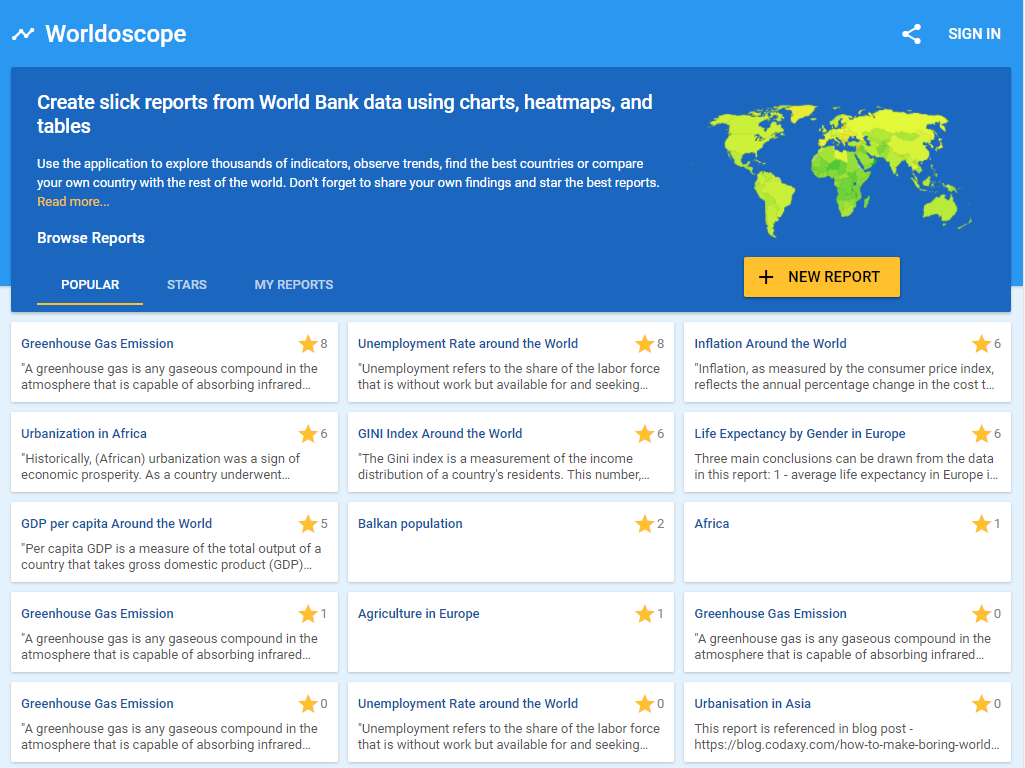Click the Worldoscope title text
The width and height of the screenshot is (1025, 768).
coord(116,34)
